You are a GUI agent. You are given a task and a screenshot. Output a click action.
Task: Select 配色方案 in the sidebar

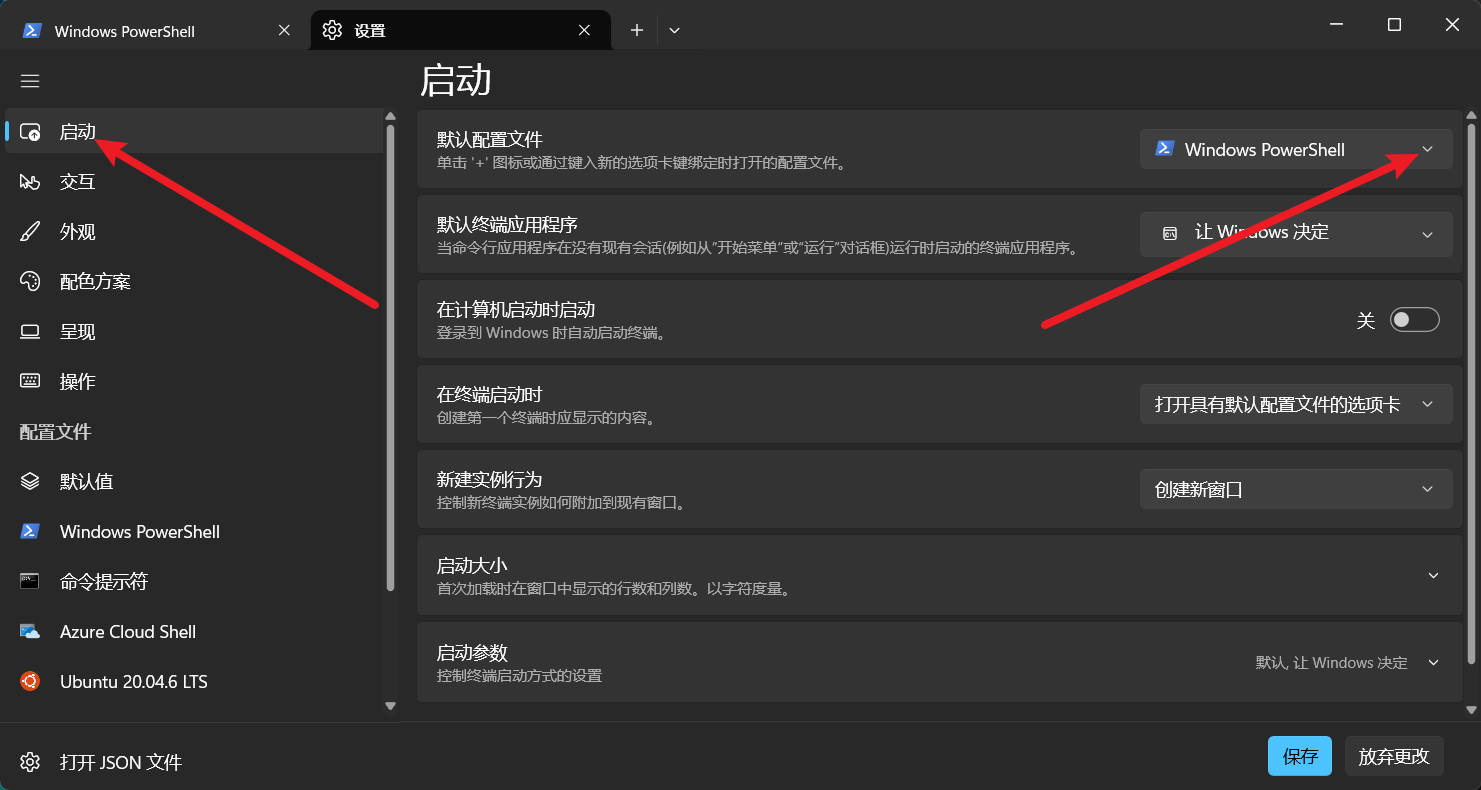pyautogui.click(x=194, y=282)
